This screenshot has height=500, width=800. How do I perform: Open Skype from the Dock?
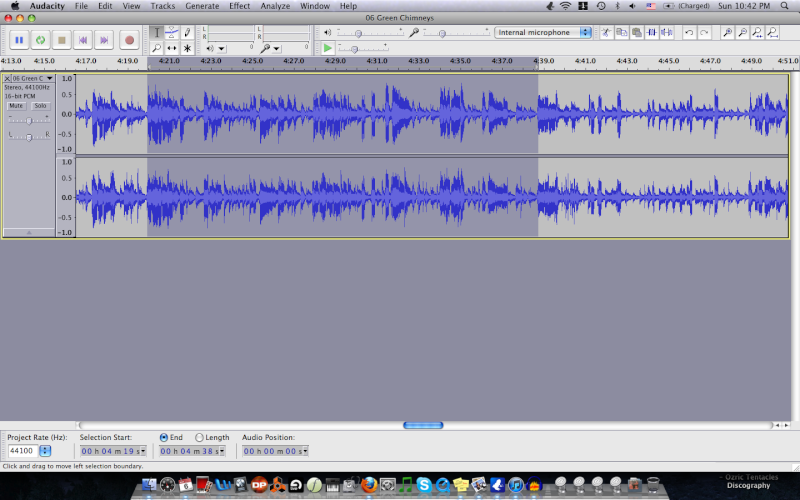[x=424, y=484]
